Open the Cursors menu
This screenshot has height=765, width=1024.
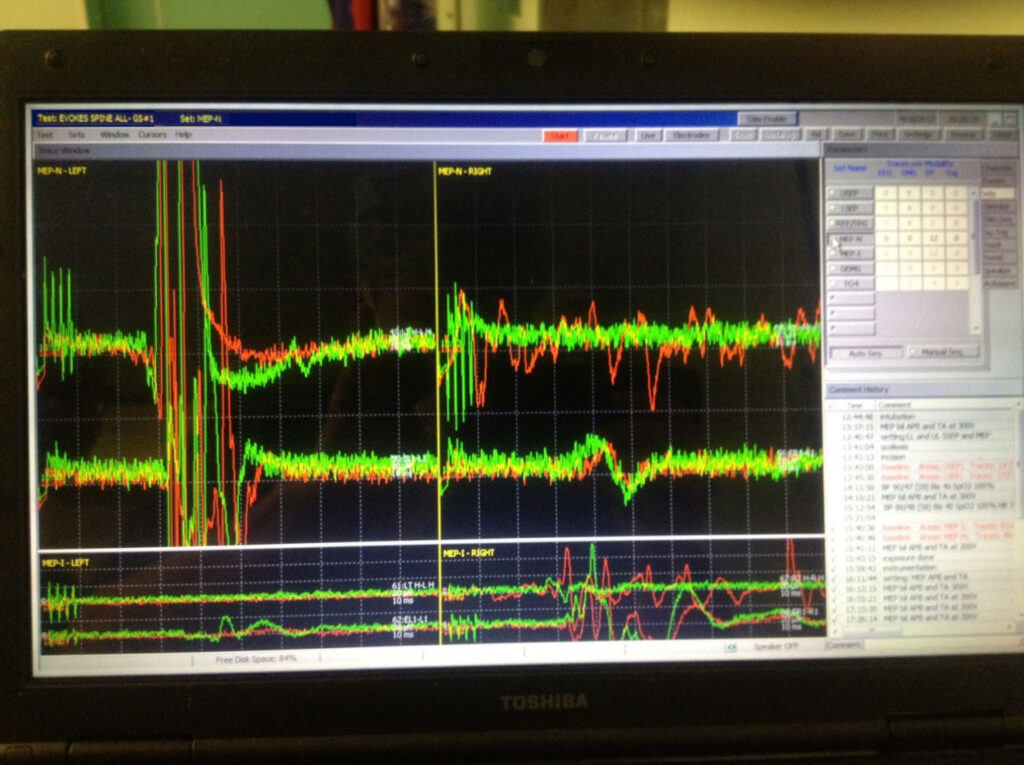[152, 134]
